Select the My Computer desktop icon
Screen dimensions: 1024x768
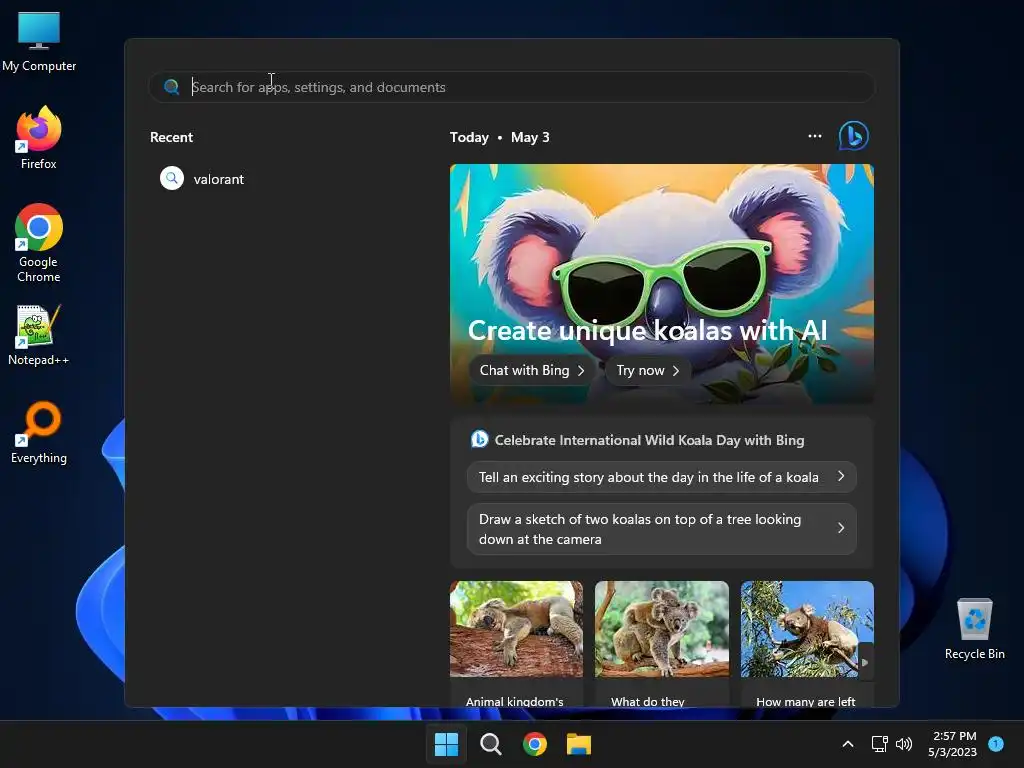tap(39, 42)
